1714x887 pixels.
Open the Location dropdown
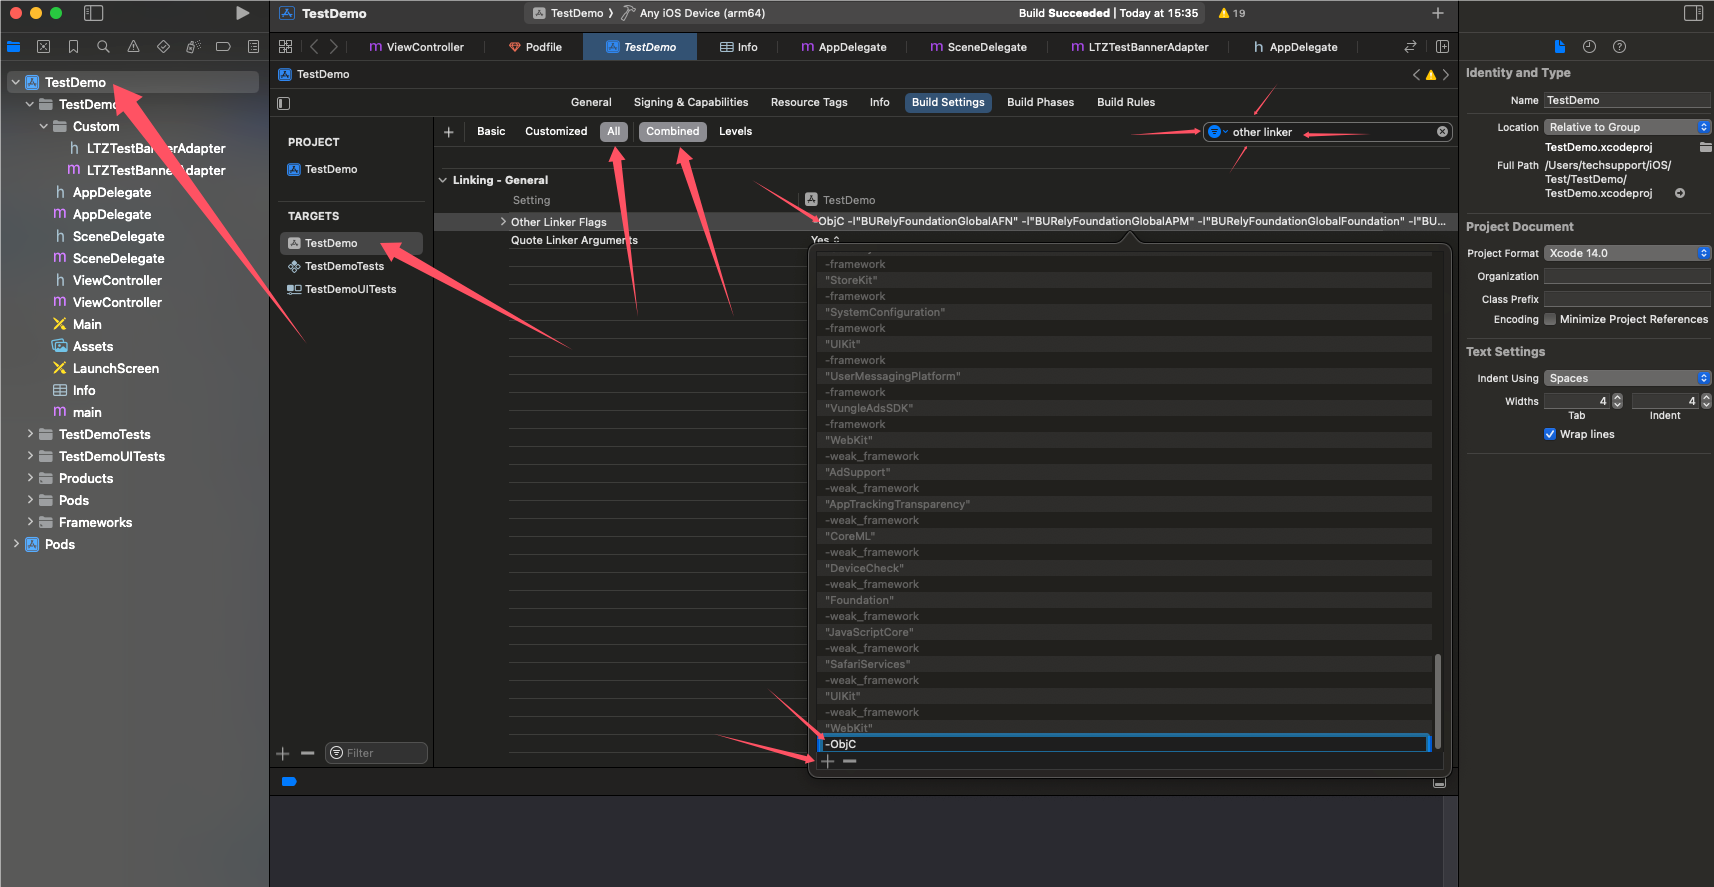[1627, 127]
